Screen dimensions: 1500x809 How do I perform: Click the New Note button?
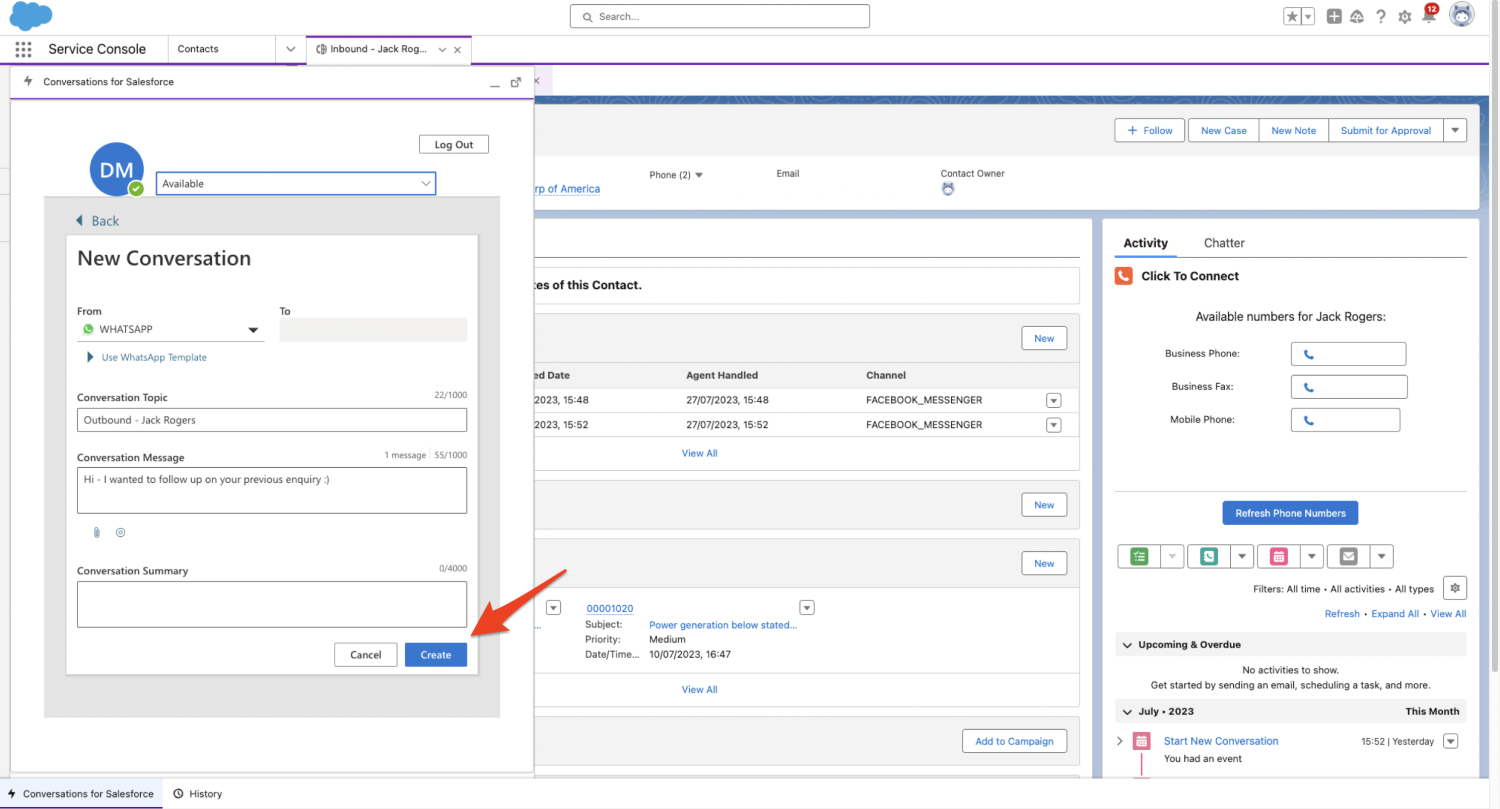[1294, 130]
